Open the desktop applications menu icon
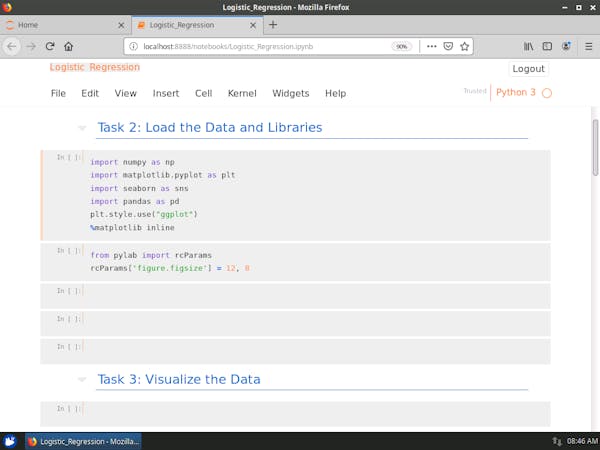The width and height of the screenshot is (600, 450). coord(10,441)
